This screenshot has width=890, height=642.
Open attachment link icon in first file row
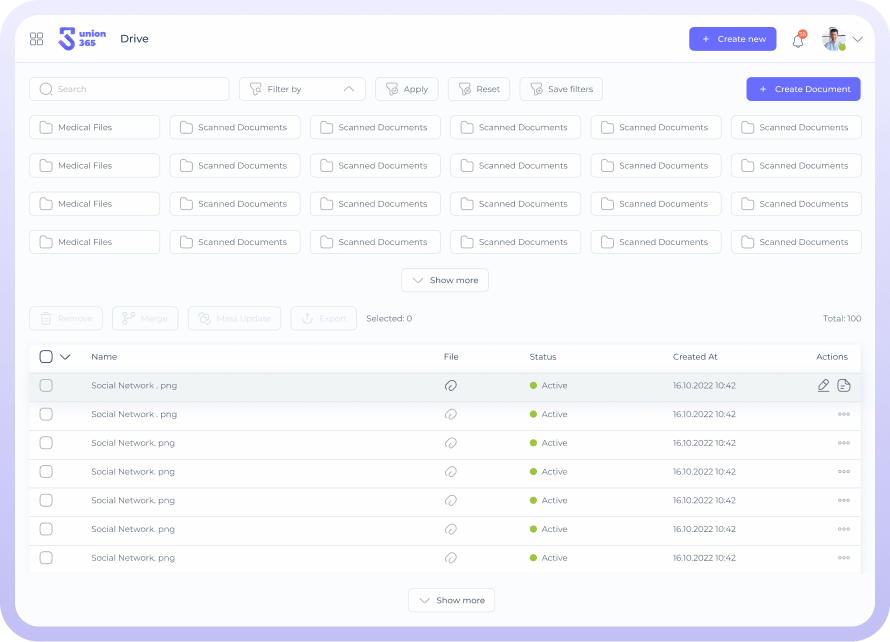[x=451, y=386]
